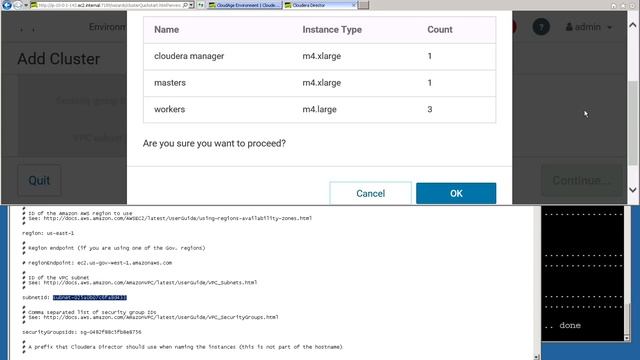The image size is (640, 360).
Task: Click the address bar URL field
Action: [x=109, y=5]
